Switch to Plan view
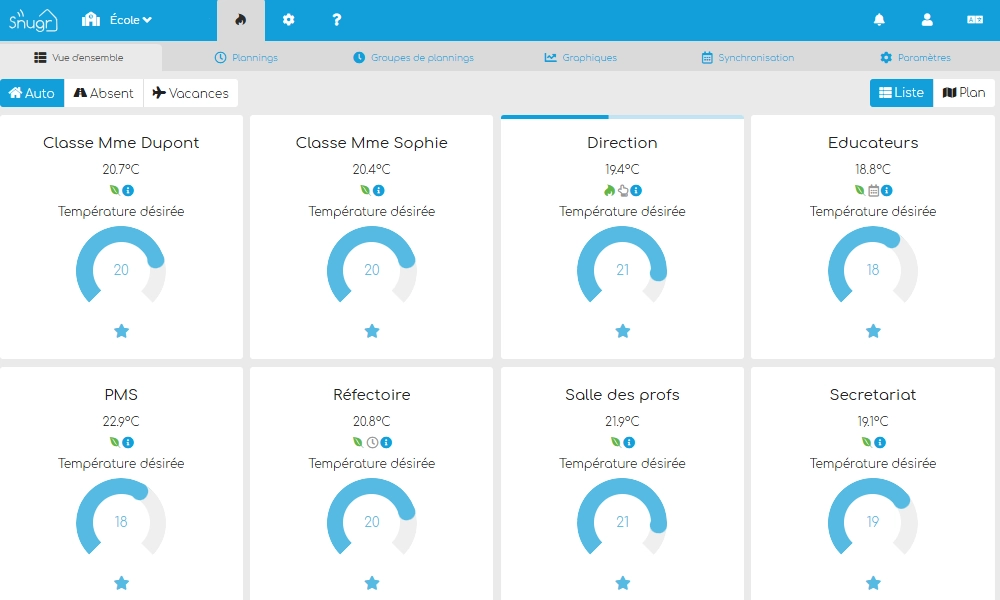The image size is (1000, 600). pos(964,92)
